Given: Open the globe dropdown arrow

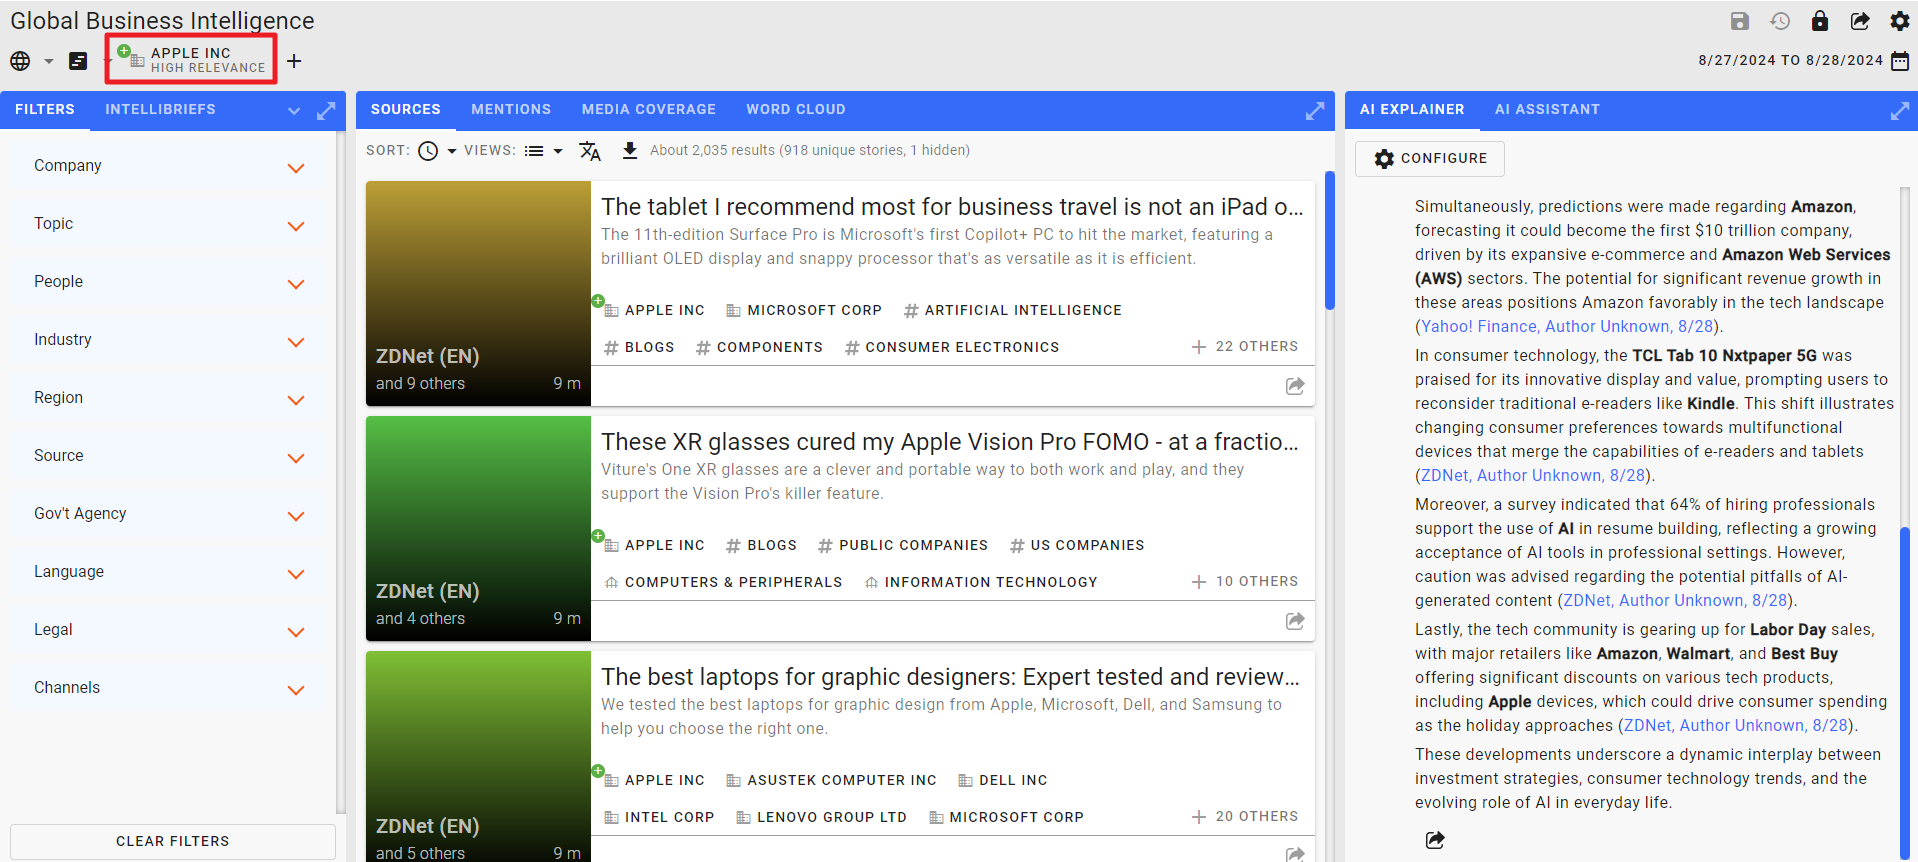Looking at the screenshot, I should click(48, 61).
